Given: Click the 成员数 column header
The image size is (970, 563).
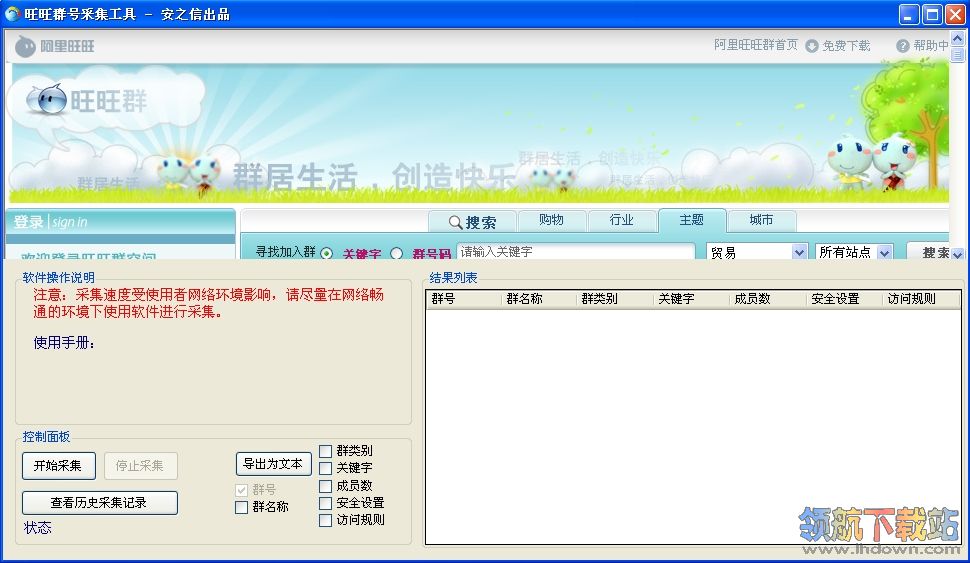Looking at the screenshot, I should pyautogui.click(x=768, y=299).
